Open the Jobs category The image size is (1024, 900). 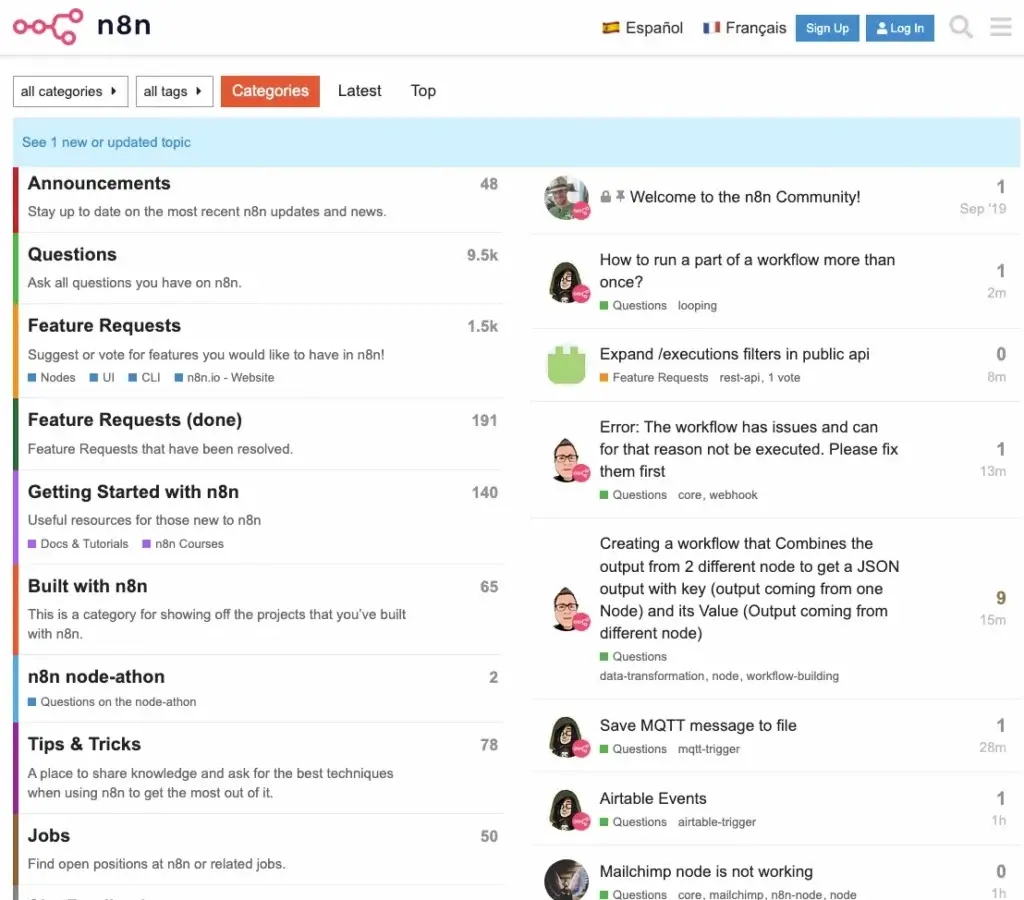(x=48, y=836)
